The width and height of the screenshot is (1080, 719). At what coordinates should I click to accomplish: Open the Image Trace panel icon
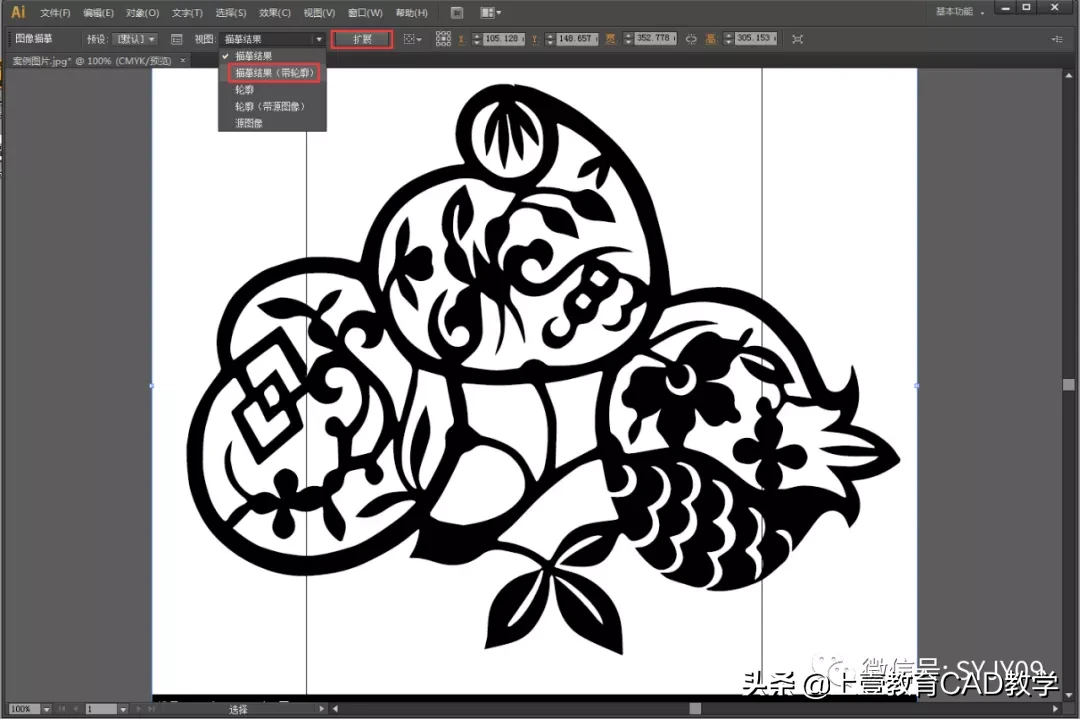click(176, 39)
